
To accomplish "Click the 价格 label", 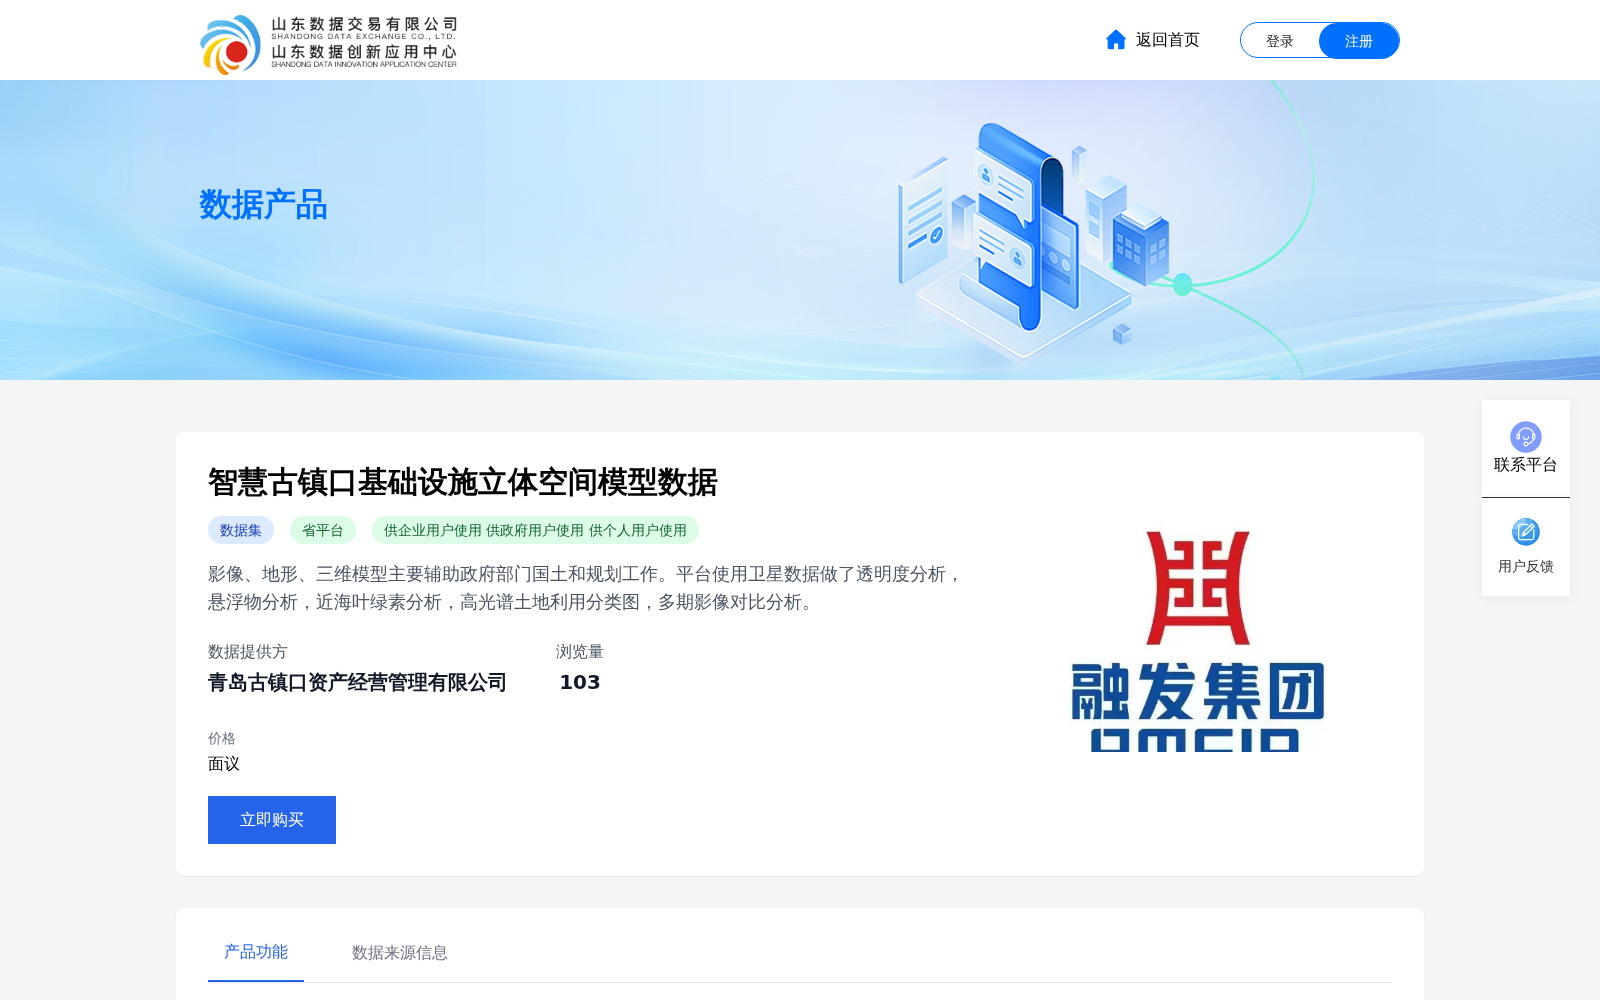I will pos(222,738).
